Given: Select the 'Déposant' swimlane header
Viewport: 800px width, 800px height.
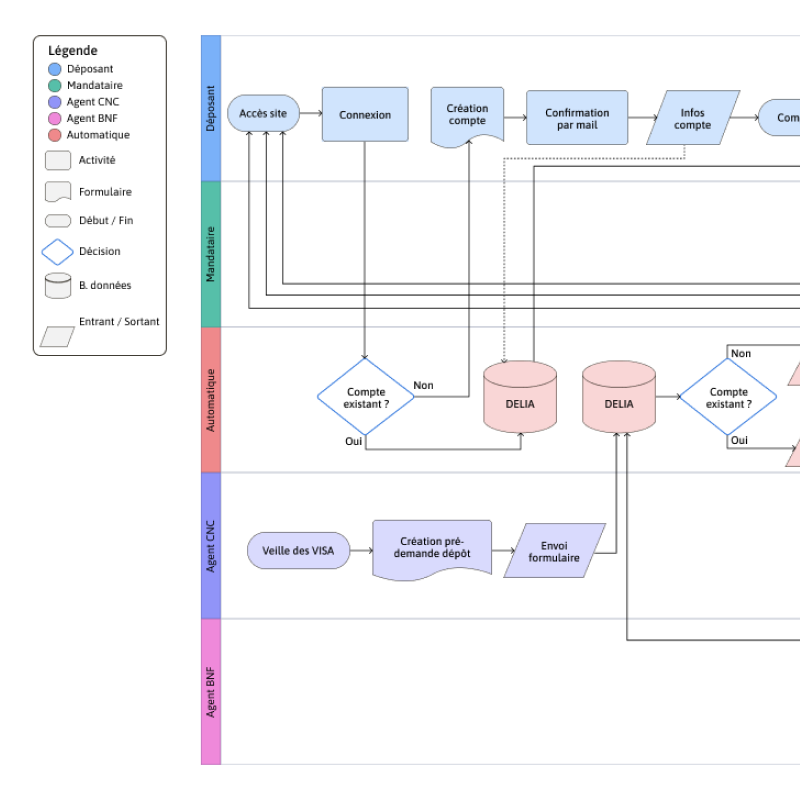Looking at the screenshot, I should (211, 108).
